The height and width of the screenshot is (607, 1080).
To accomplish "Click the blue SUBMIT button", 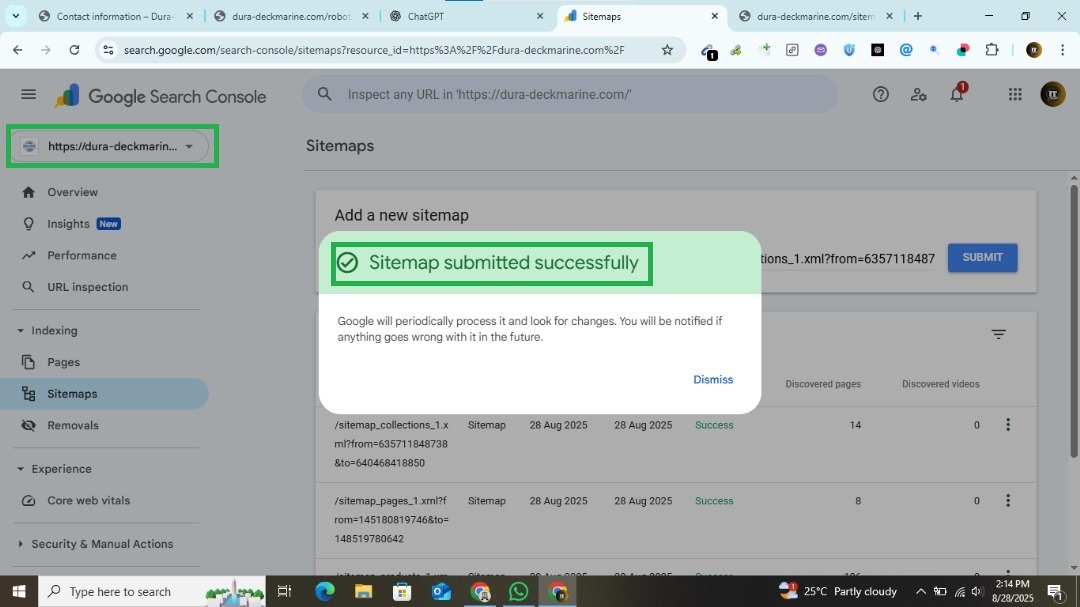I will (x=982, y=258).
